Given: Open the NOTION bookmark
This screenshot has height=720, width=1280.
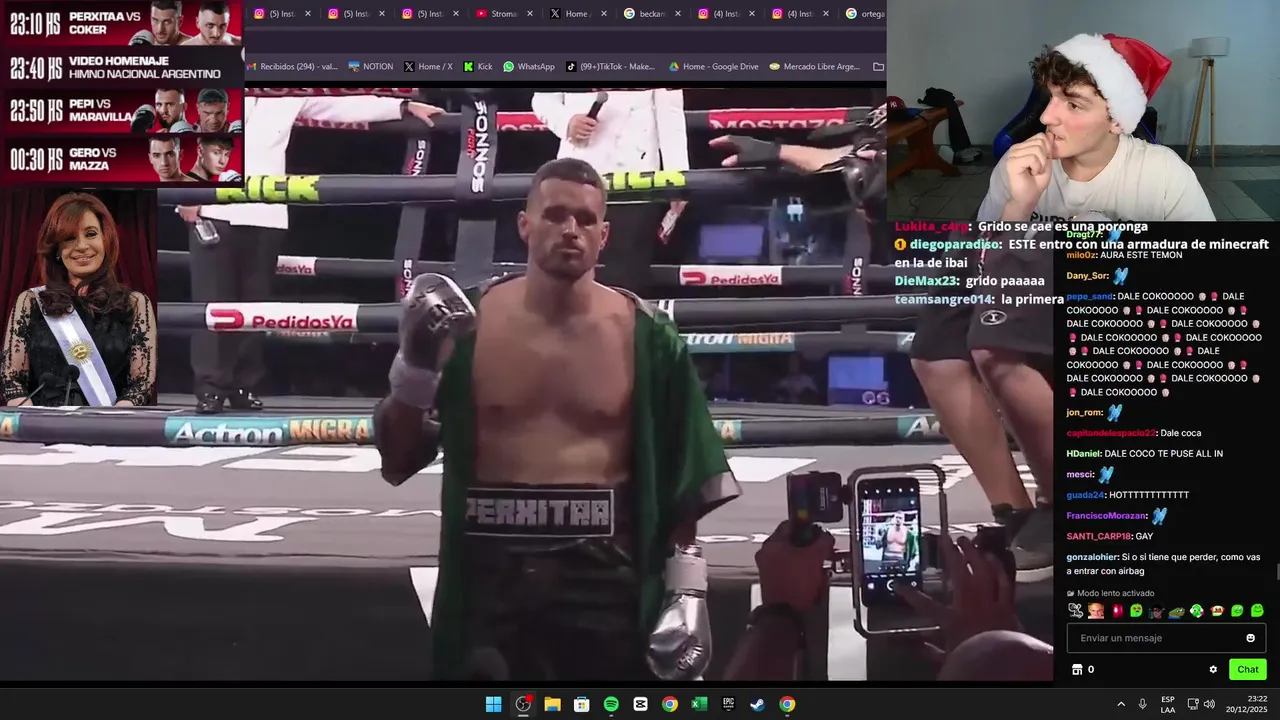Looking at the screenshot, I should pyautogui.click(x=370, y=67).
